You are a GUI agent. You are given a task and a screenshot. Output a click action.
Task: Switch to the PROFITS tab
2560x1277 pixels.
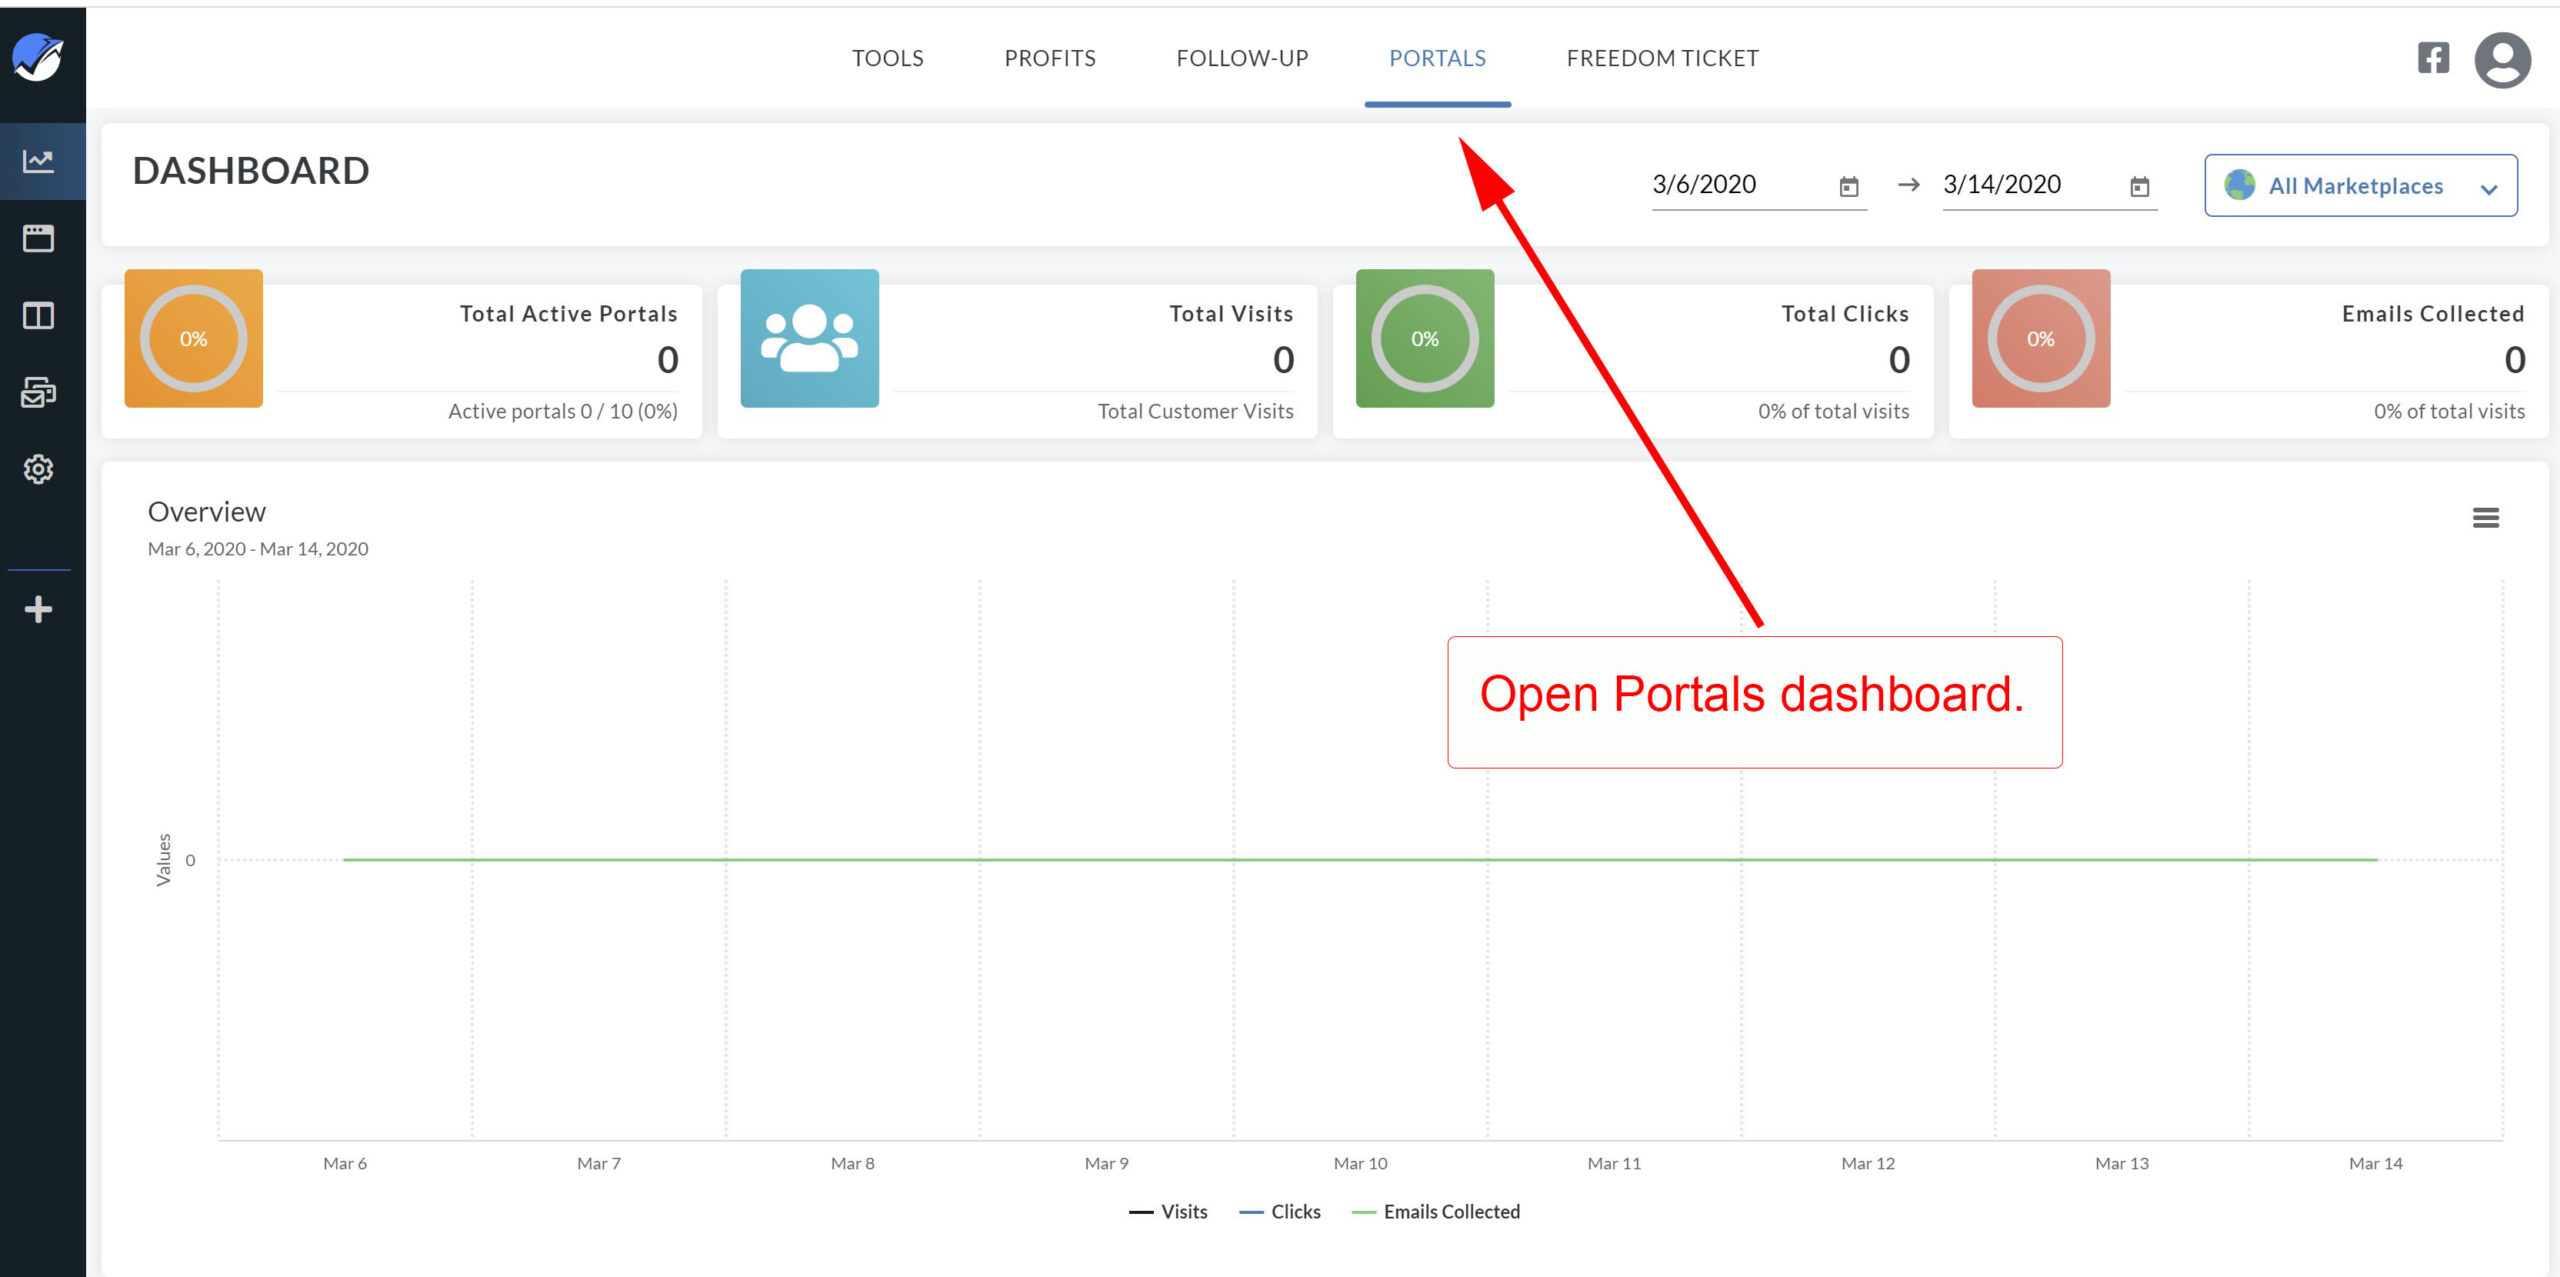click(1049, 58)
